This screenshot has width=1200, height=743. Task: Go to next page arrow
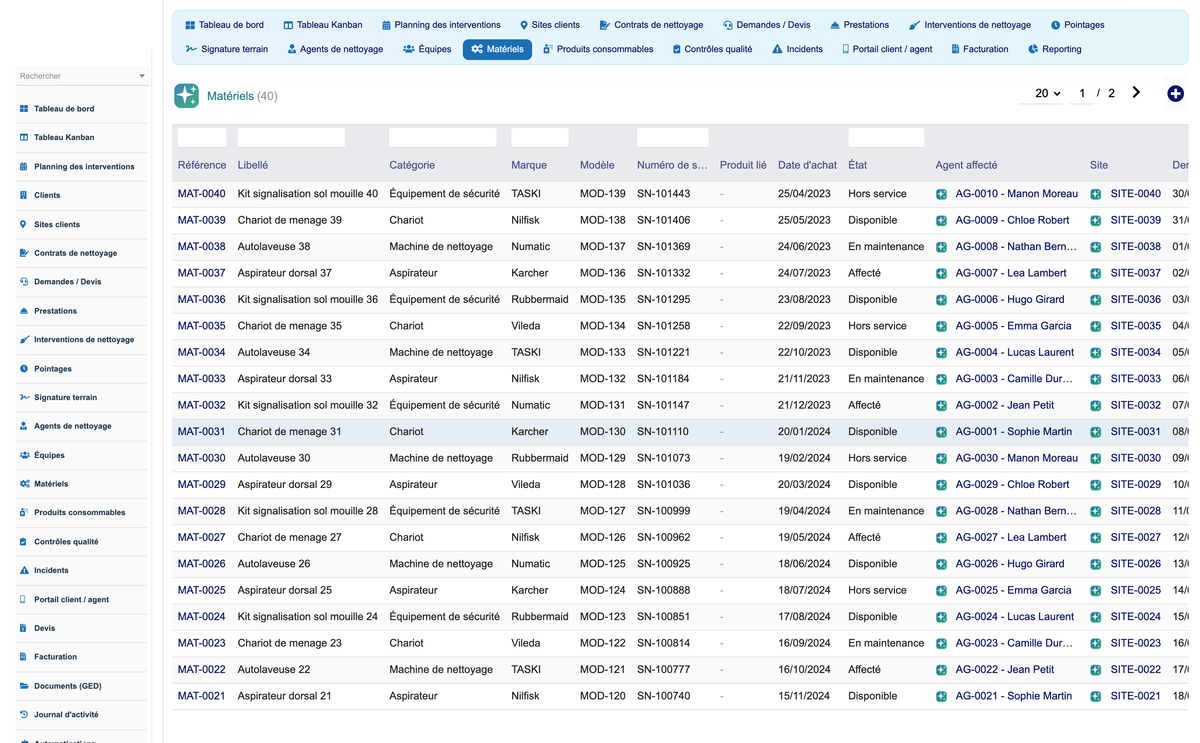pos(1136,92)
